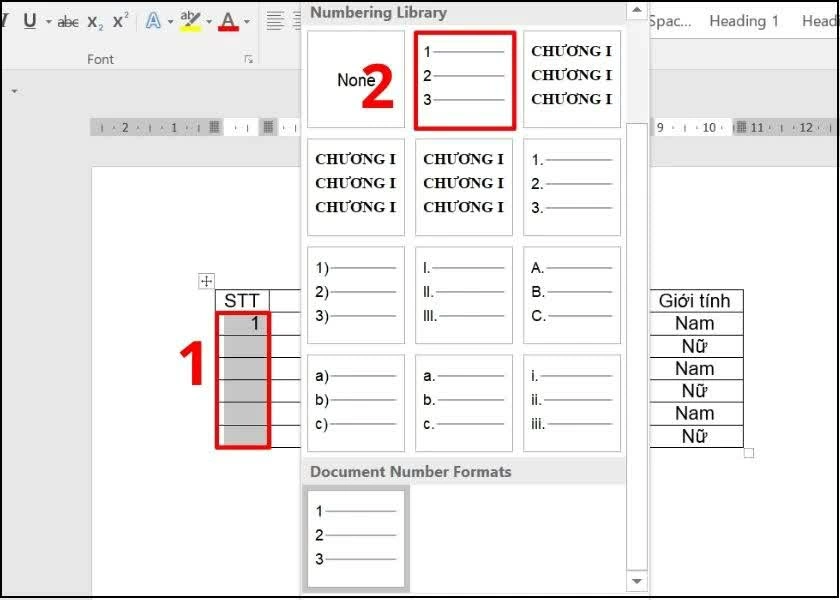
Task: Pick the I. II. III. uppercase Roman numbering
Action: (464, 295)
